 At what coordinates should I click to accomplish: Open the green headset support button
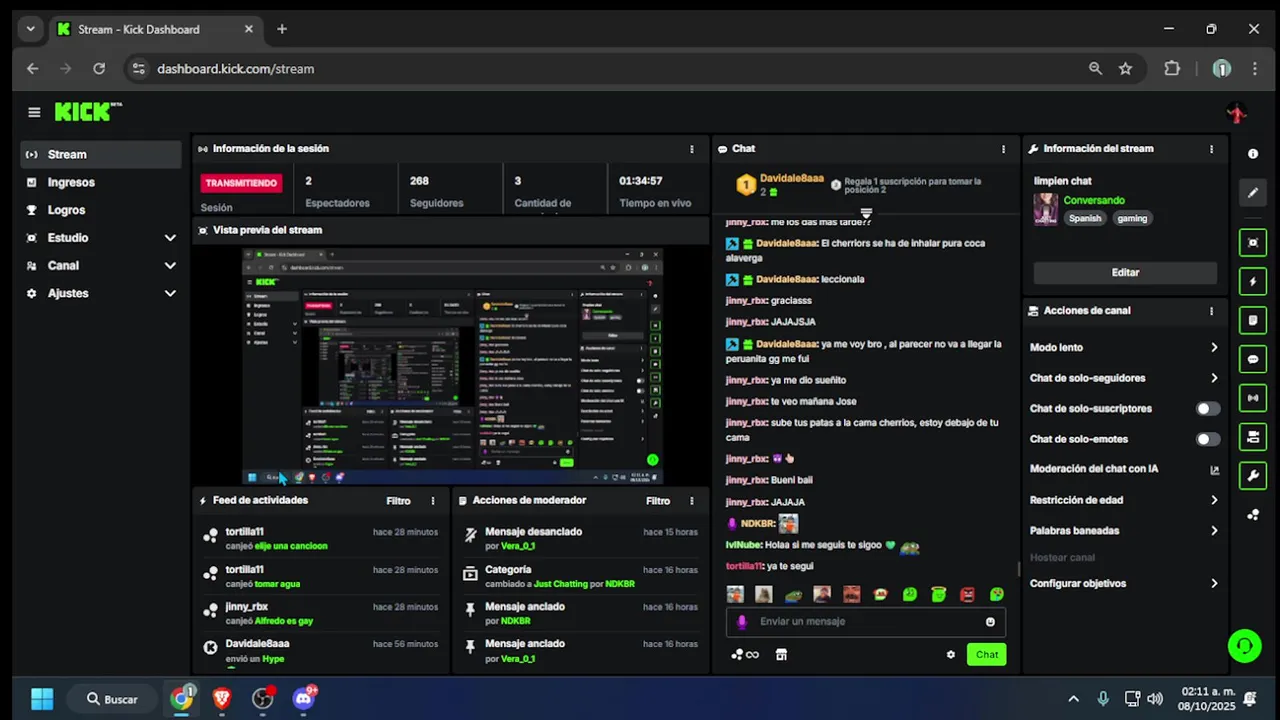(x=1244, y=646)
